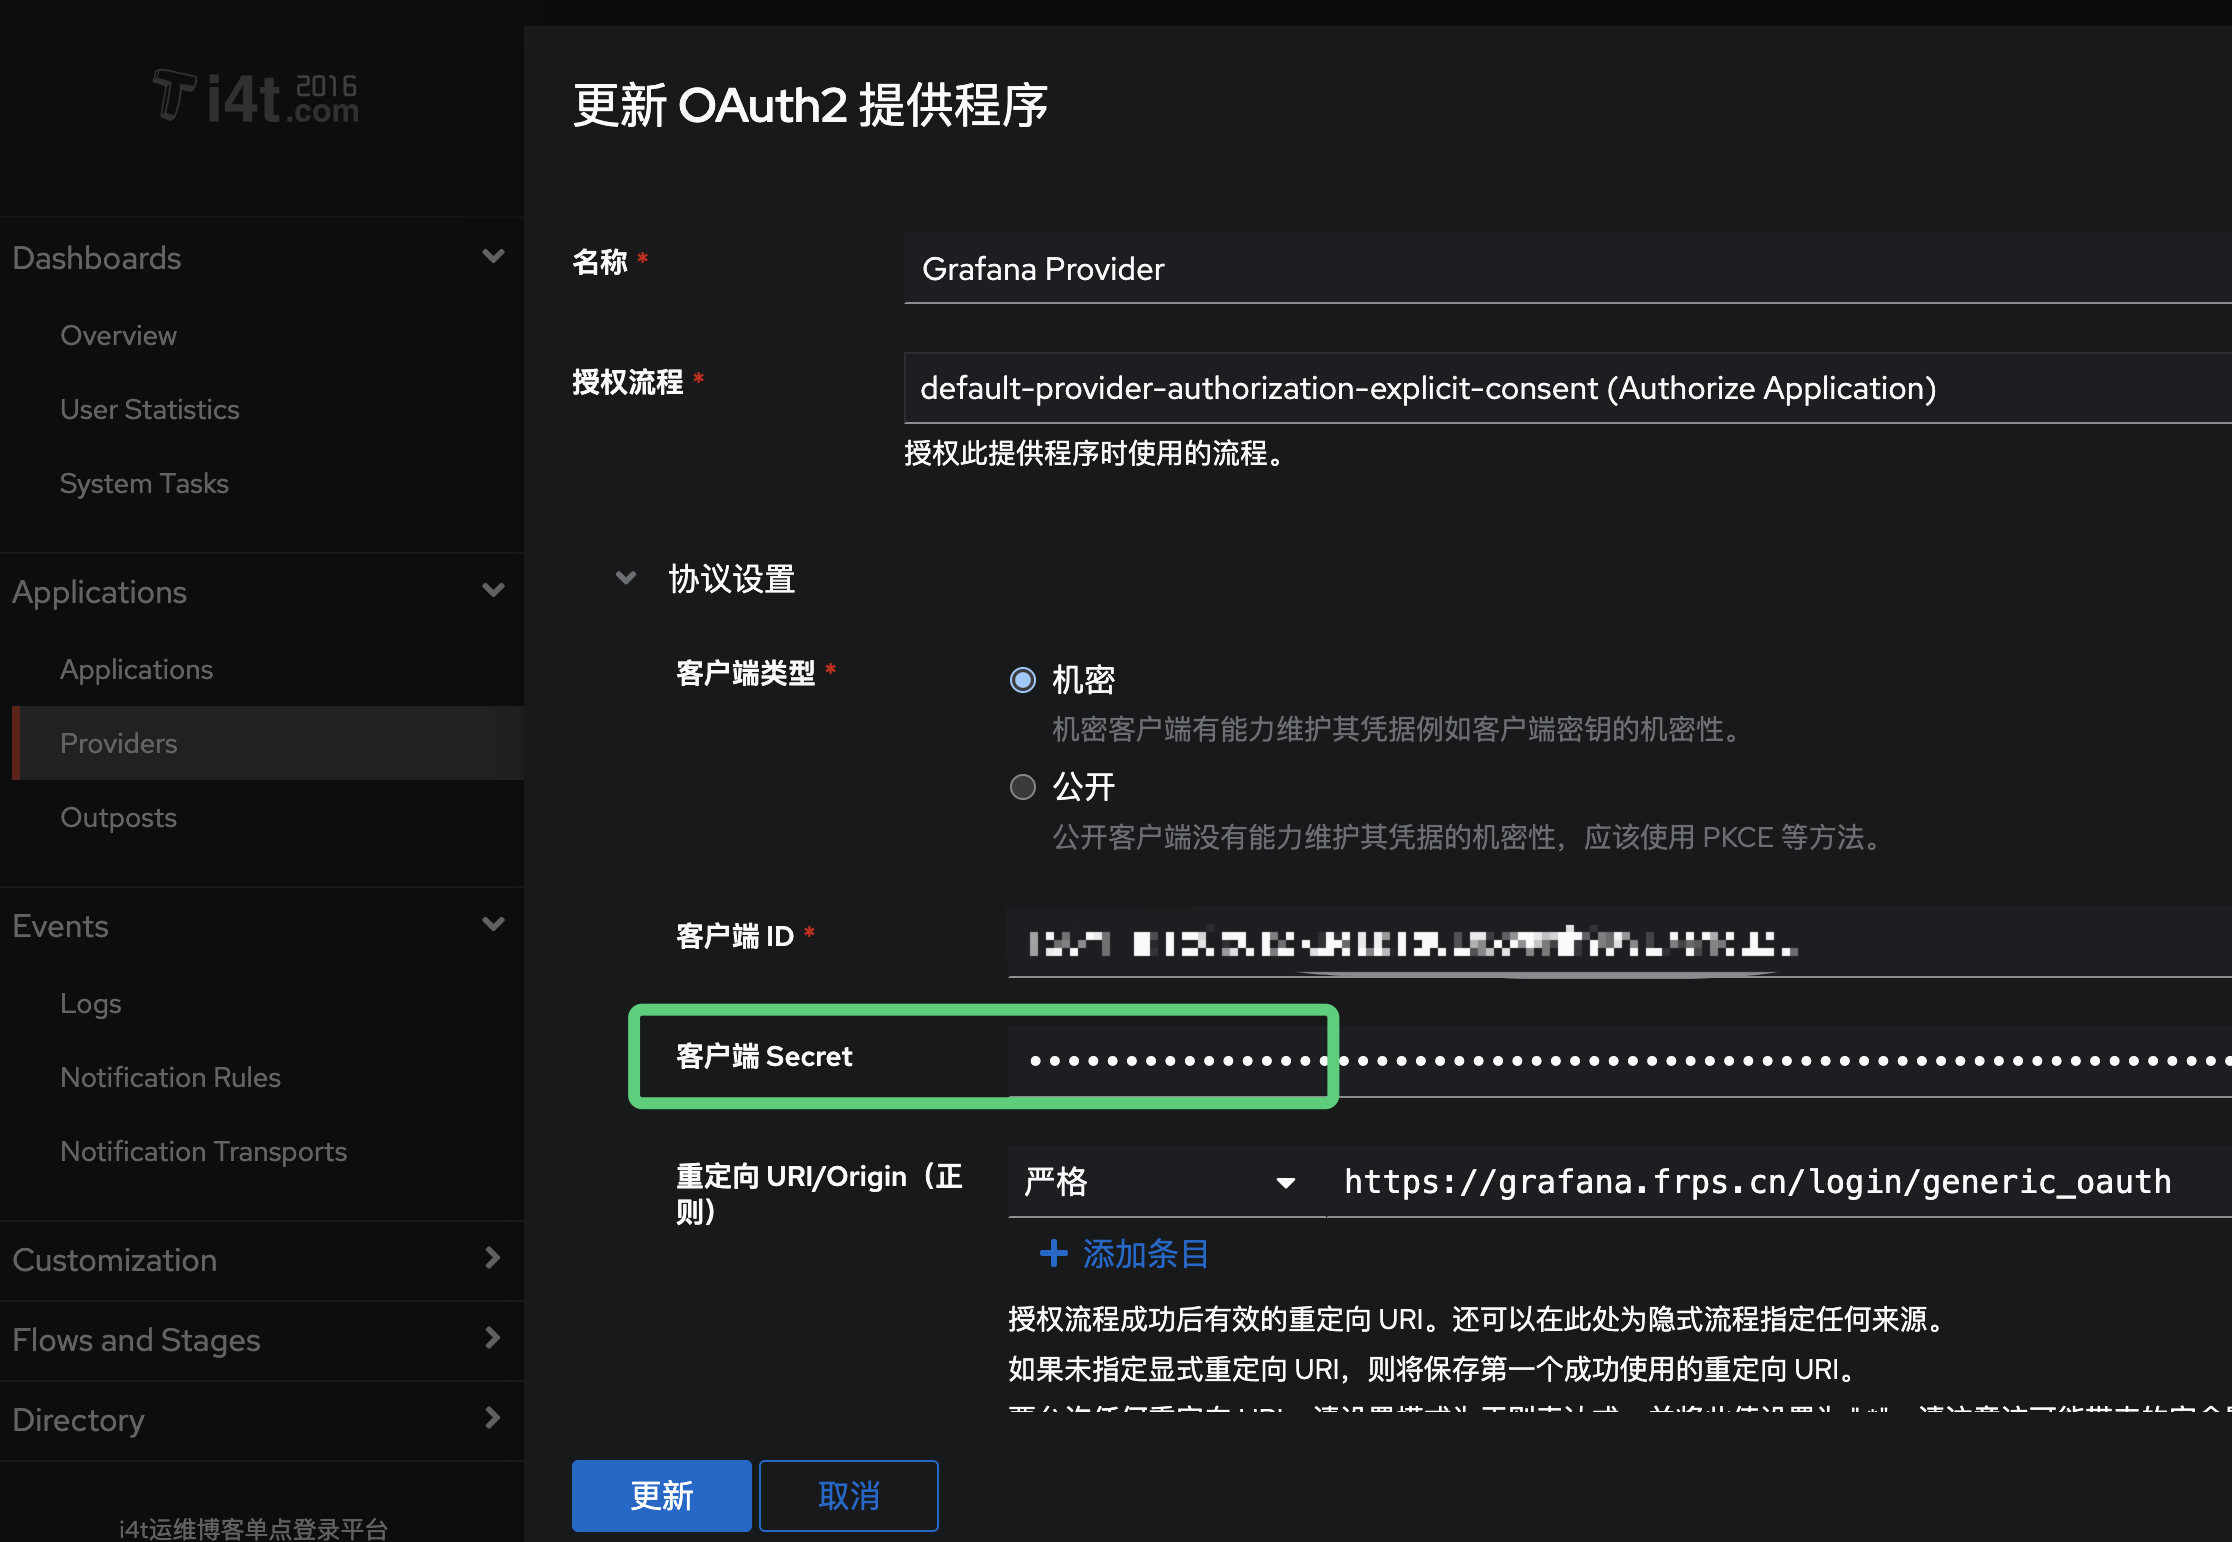Collapse the 协议设置 section
This screenshot has width=2232, height=1542.
coord(625,578)
